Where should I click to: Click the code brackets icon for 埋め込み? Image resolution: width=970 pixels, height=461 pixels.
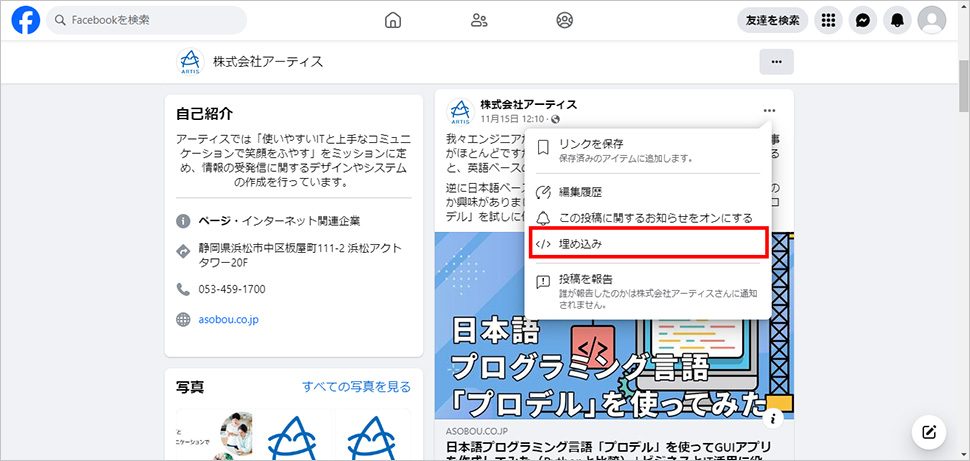coord(543,244)
